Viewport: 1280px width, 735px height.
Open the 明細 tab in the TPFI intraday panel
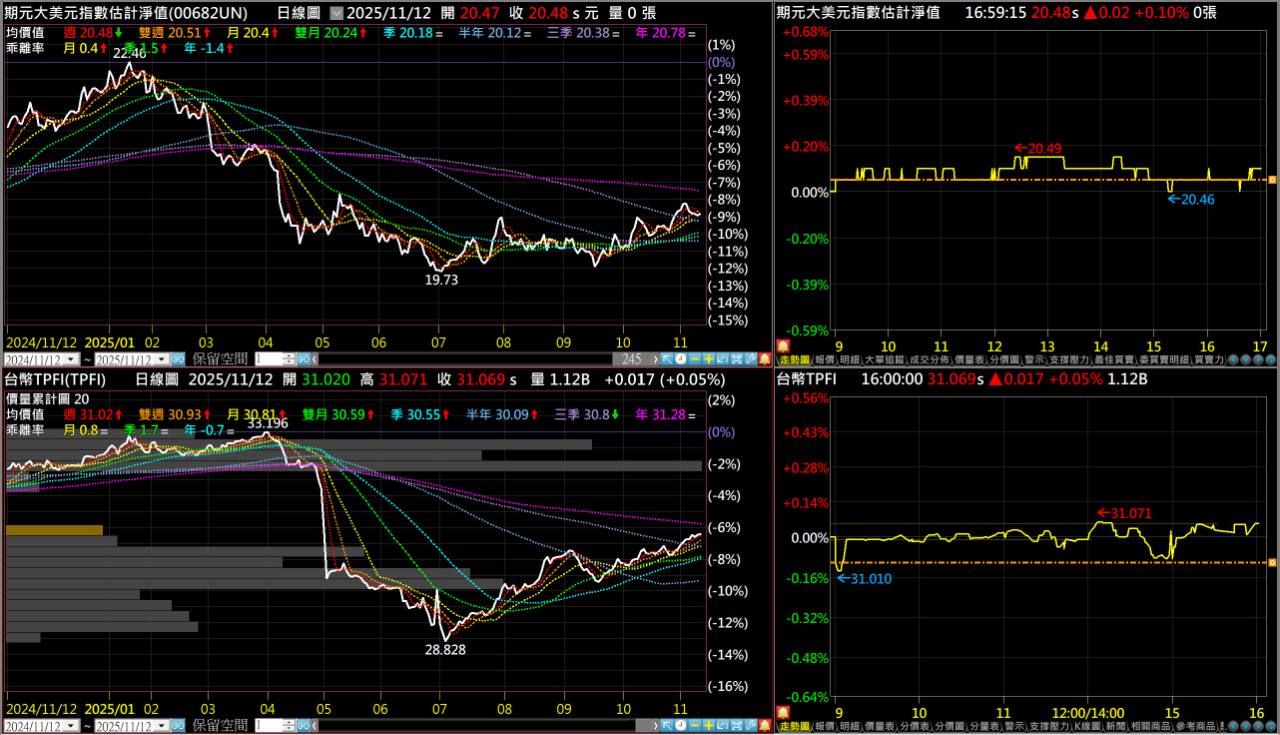click(850, 726)
